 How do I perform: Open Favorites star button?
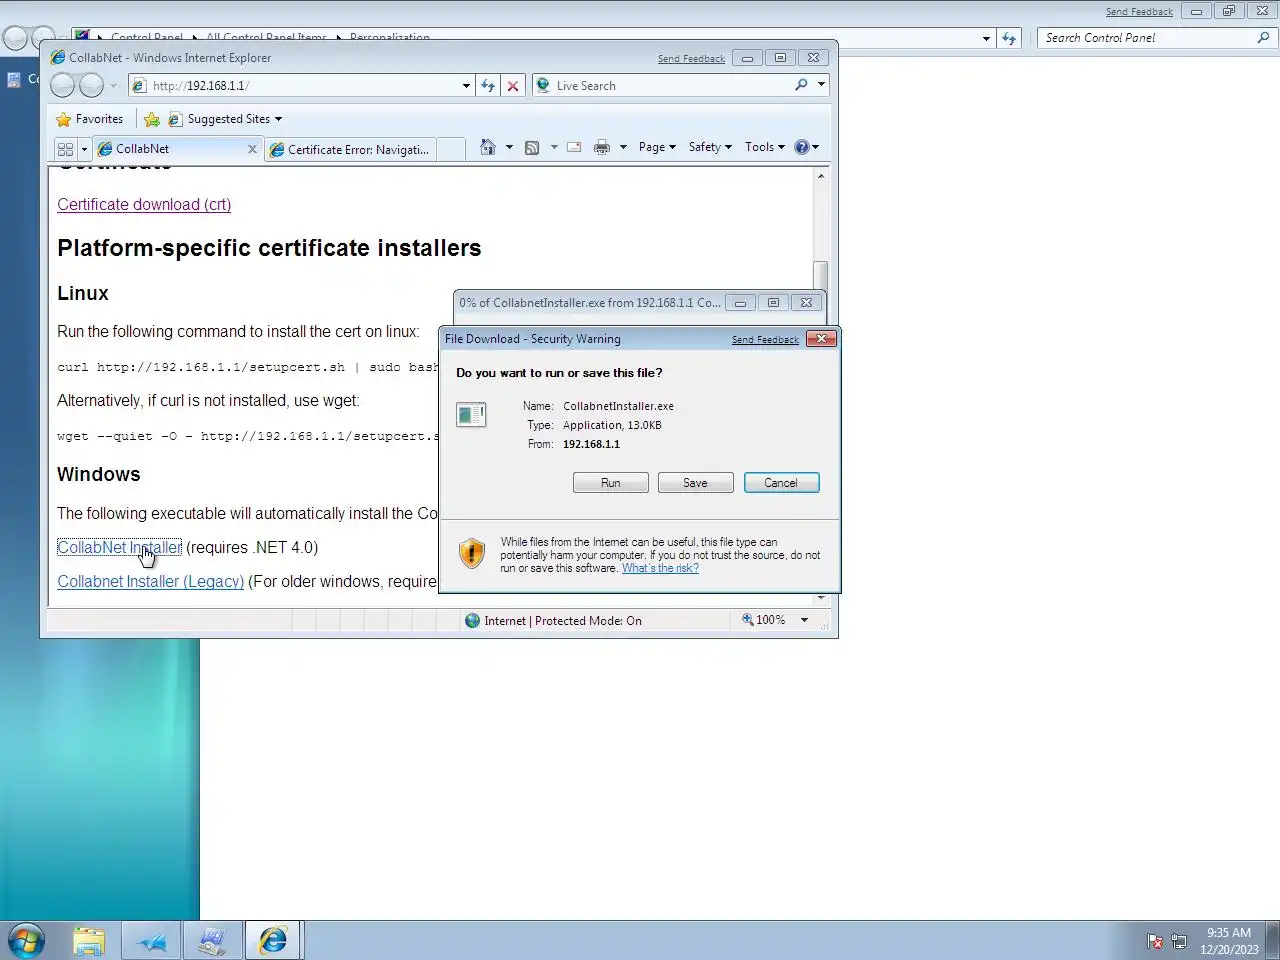pos(89,119)
